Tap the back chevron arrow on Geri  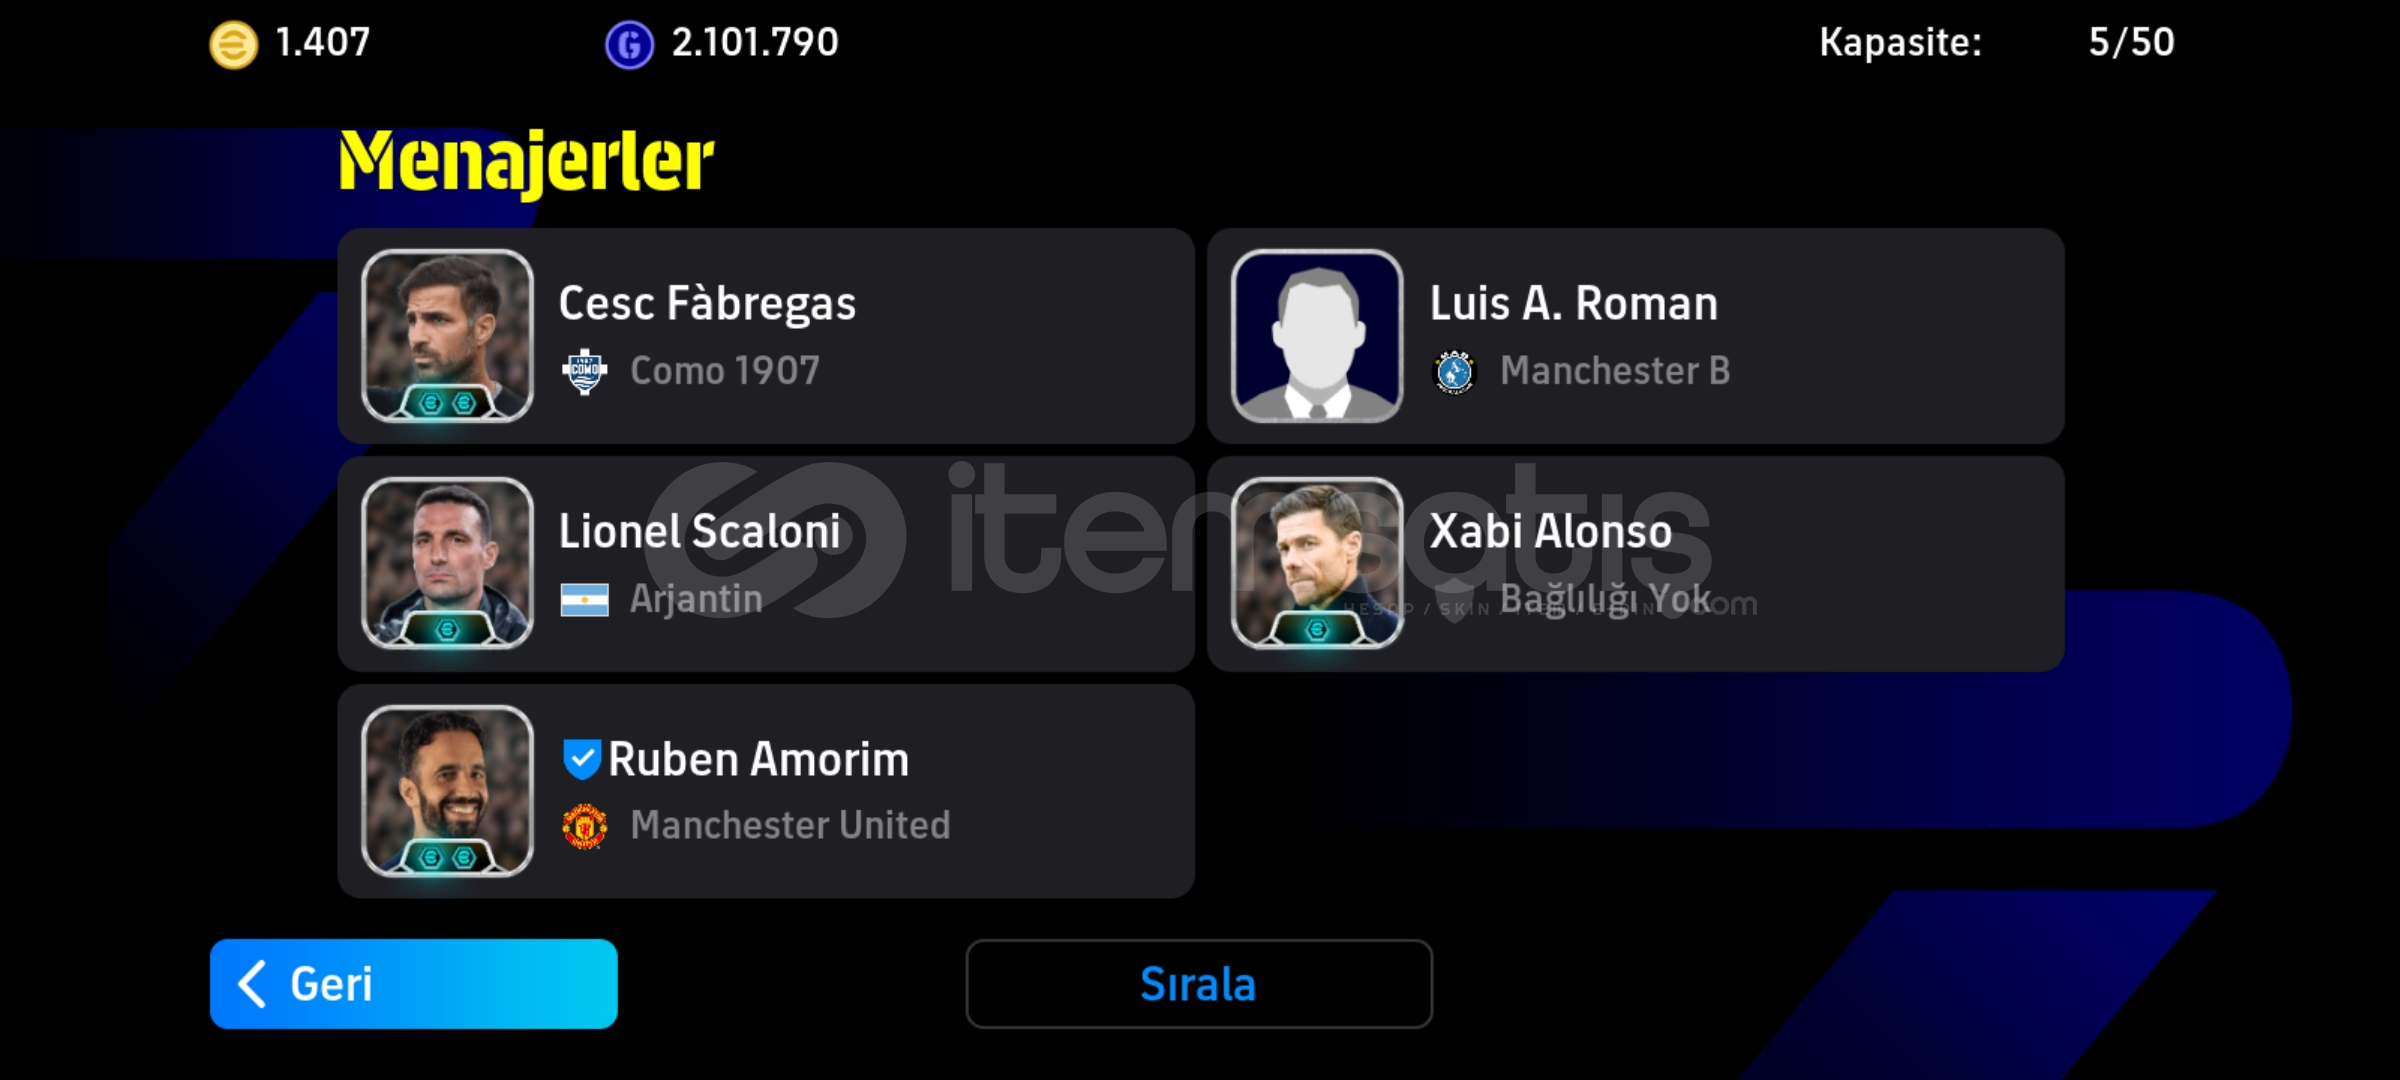(252, 984)
